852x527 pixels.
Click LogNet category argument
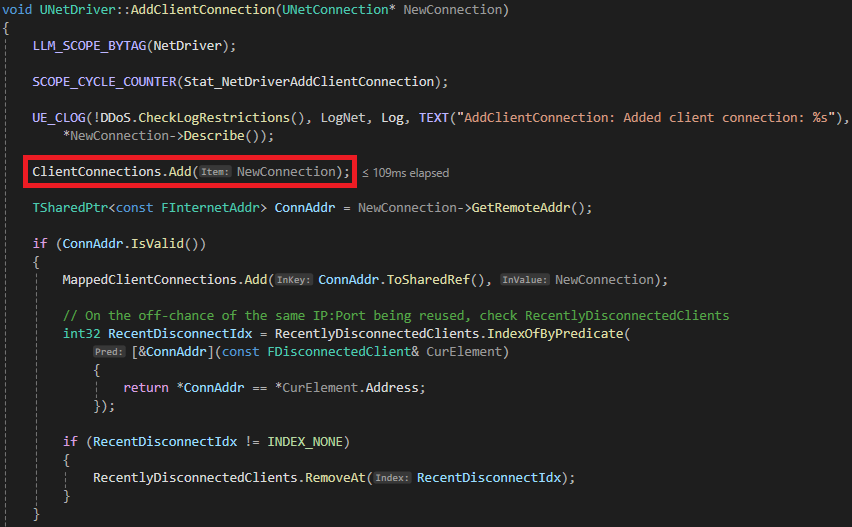343,118
